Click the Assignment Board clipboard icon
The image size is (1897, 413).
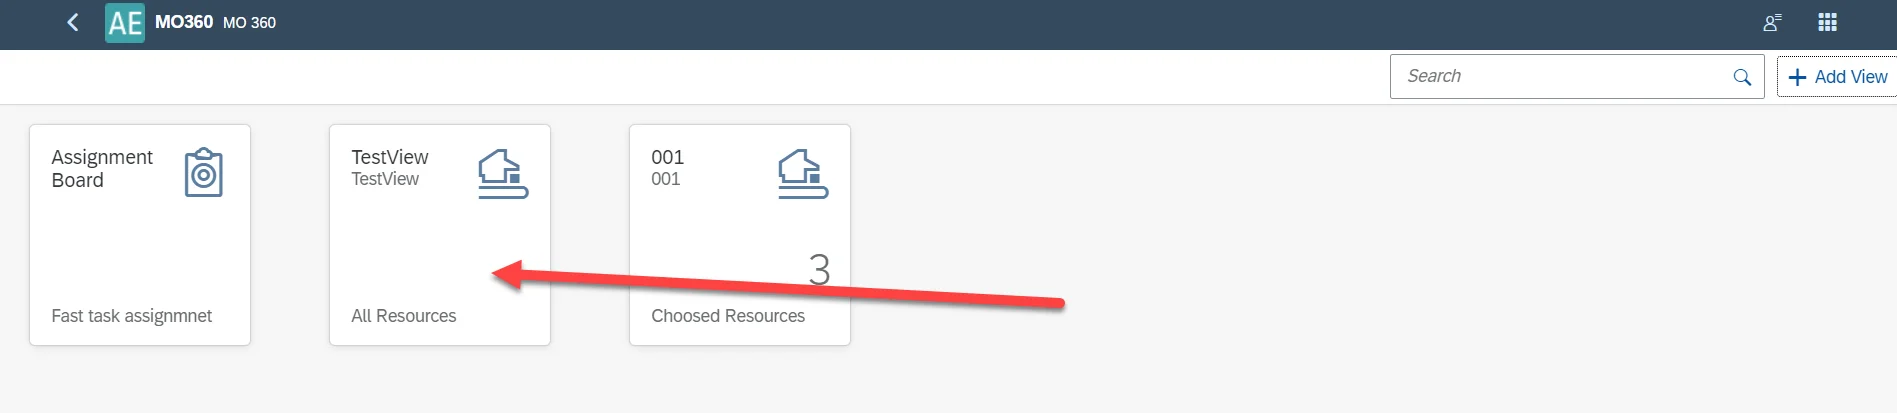click(203, 173)
